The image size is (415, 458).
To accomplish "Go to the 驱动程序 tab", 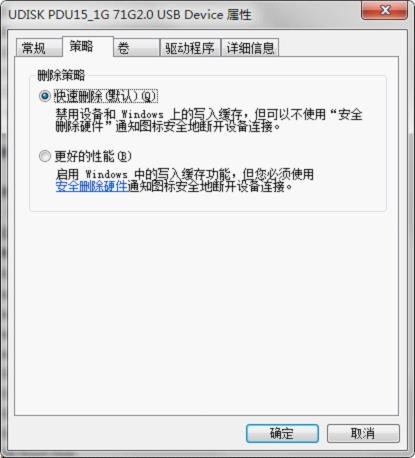I will (190, 48).
